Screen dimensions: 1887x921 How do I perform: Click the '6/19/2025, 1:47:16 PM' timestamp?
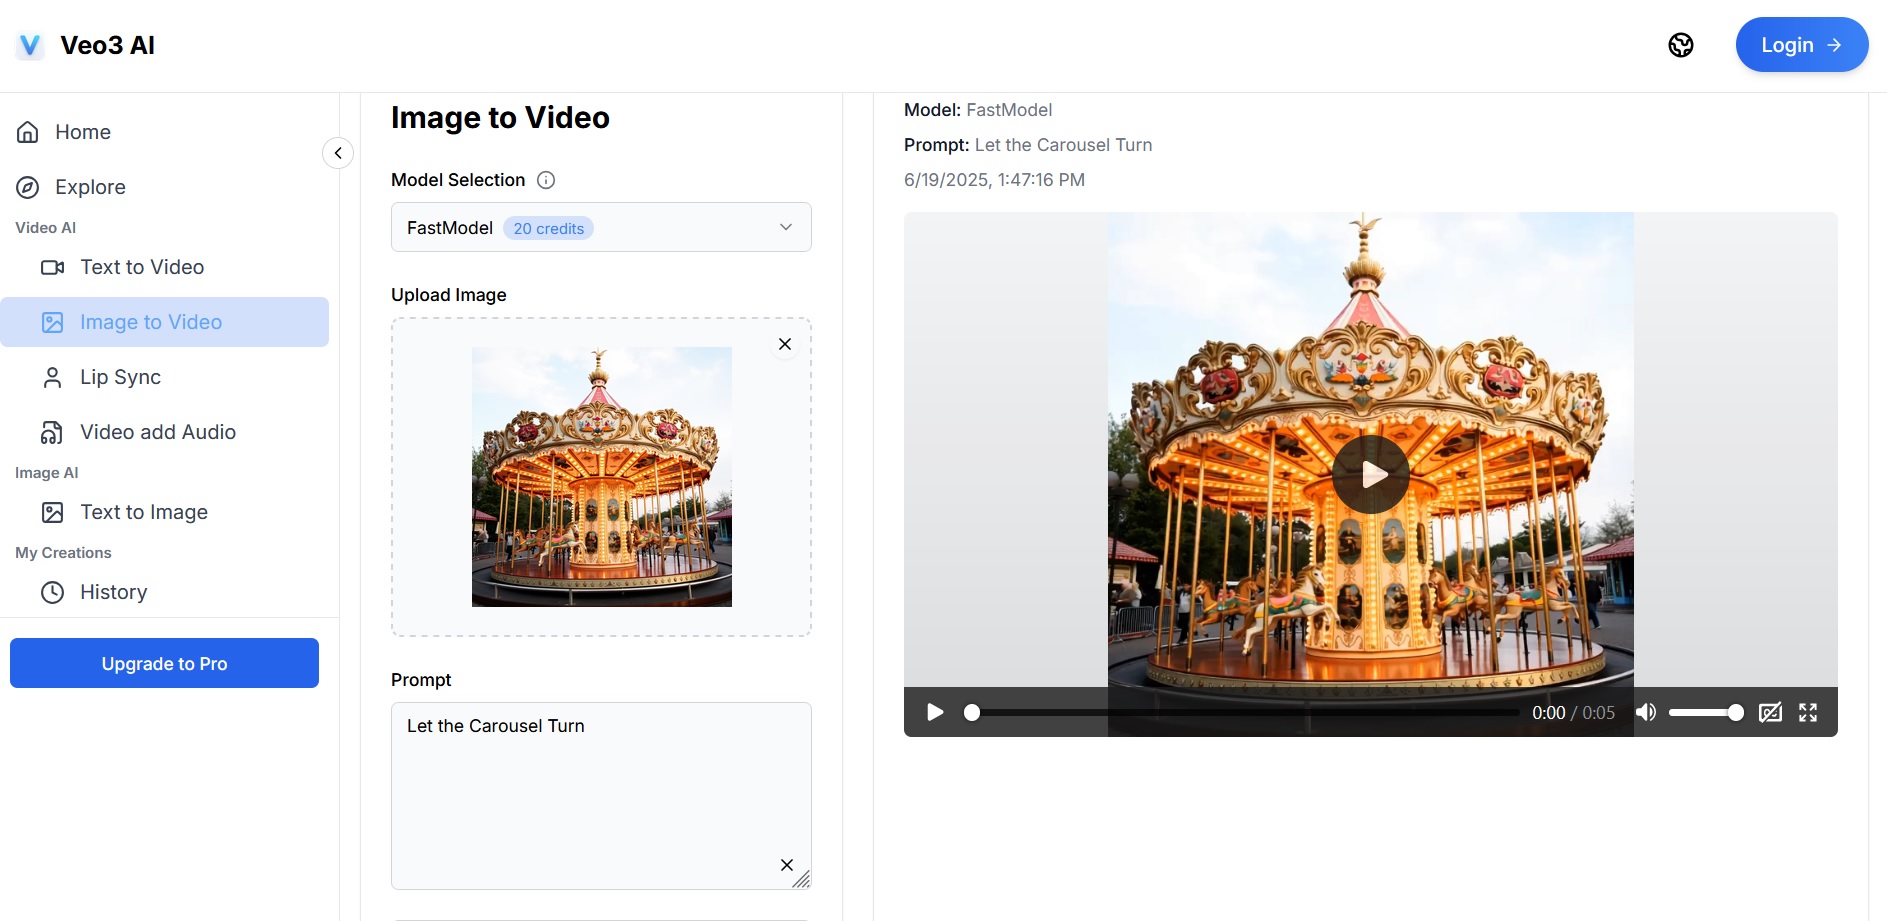[994, 180]
